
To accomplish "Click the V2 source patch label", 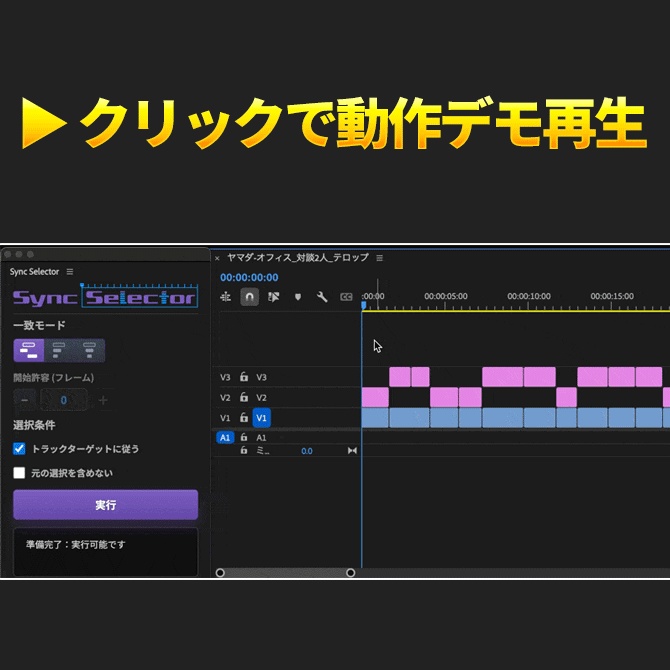I will point(225,398).
